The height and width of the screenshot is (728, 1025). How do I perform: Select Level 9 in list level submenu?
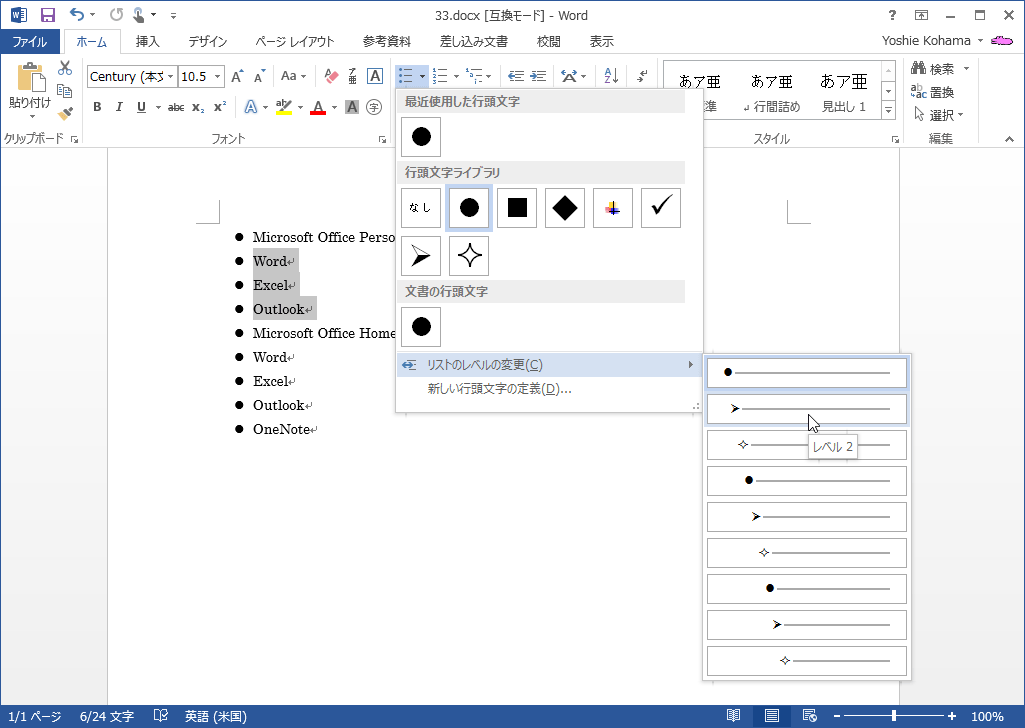[x=807, y=661]
